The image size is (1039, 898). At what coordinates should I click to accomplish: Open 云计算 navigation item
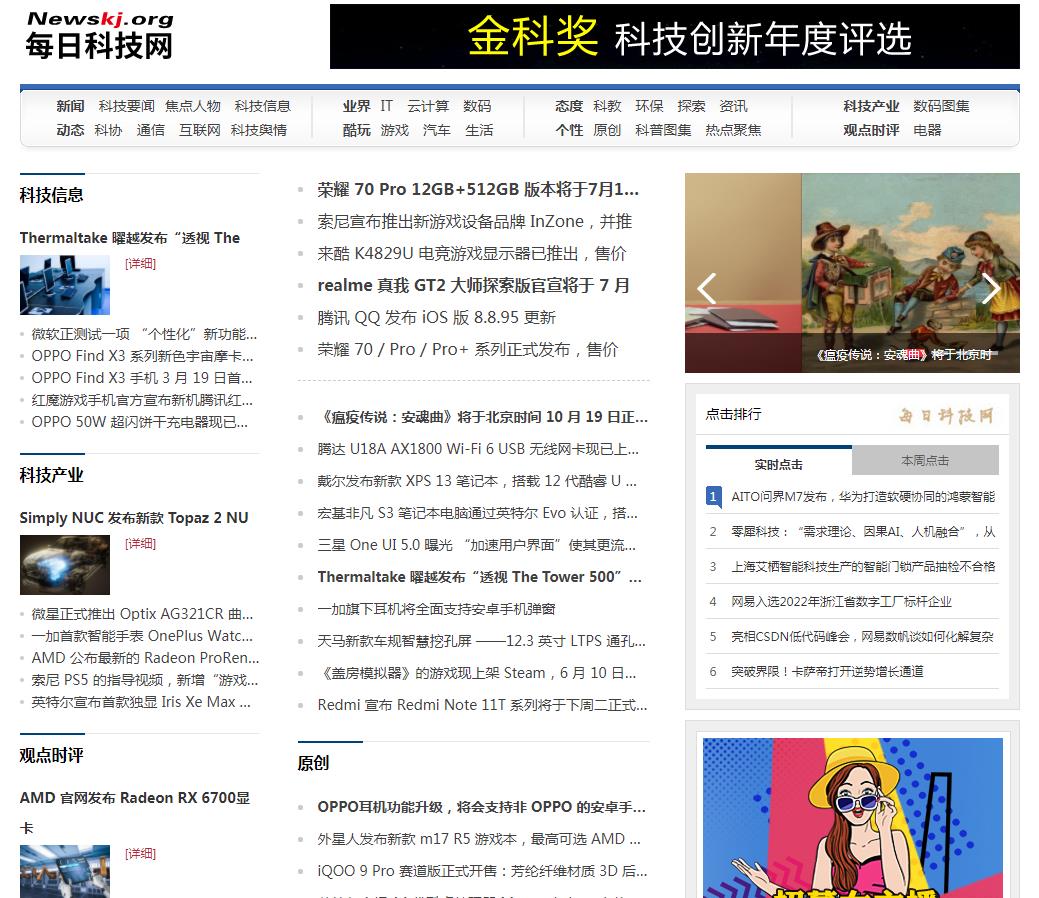(x=428, y=106)
